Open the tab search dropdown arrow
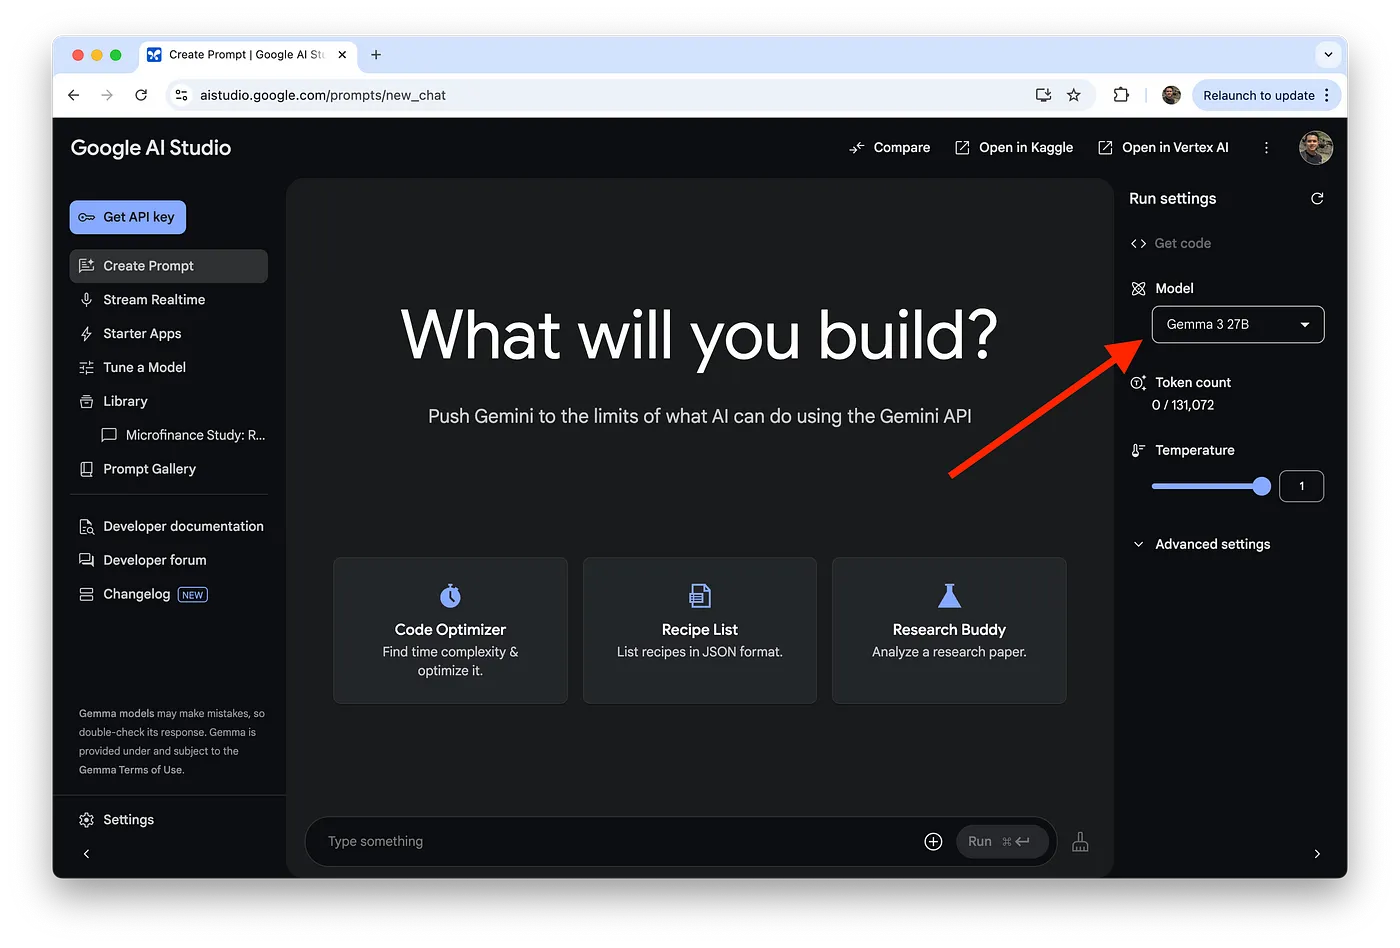Viewport: 1400px width, 948px height. [x=1328, y=55]
